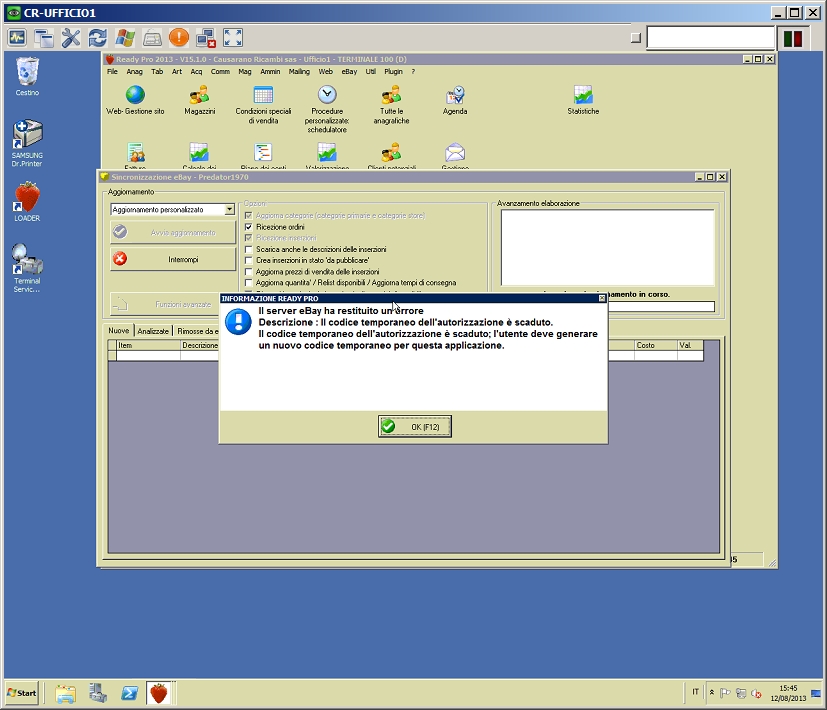Toggle Ricezione ordini checkbox
Screen dimensions: 827x710
[248, 227]
